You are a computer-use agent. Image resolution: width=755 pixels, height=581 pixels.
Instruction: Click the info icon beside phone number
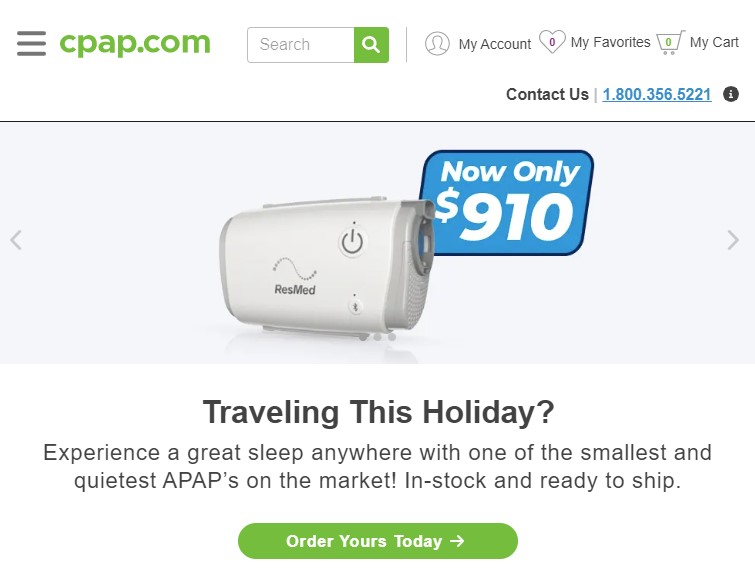(730, 94)
